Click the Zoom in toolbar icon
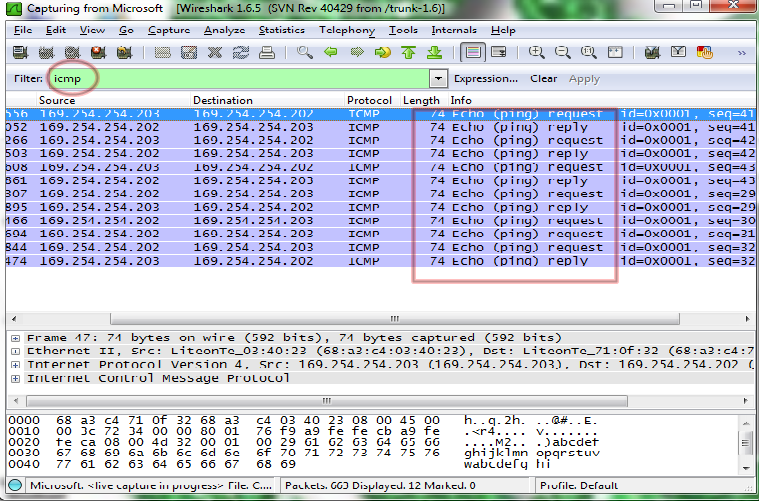 point(536,52)
